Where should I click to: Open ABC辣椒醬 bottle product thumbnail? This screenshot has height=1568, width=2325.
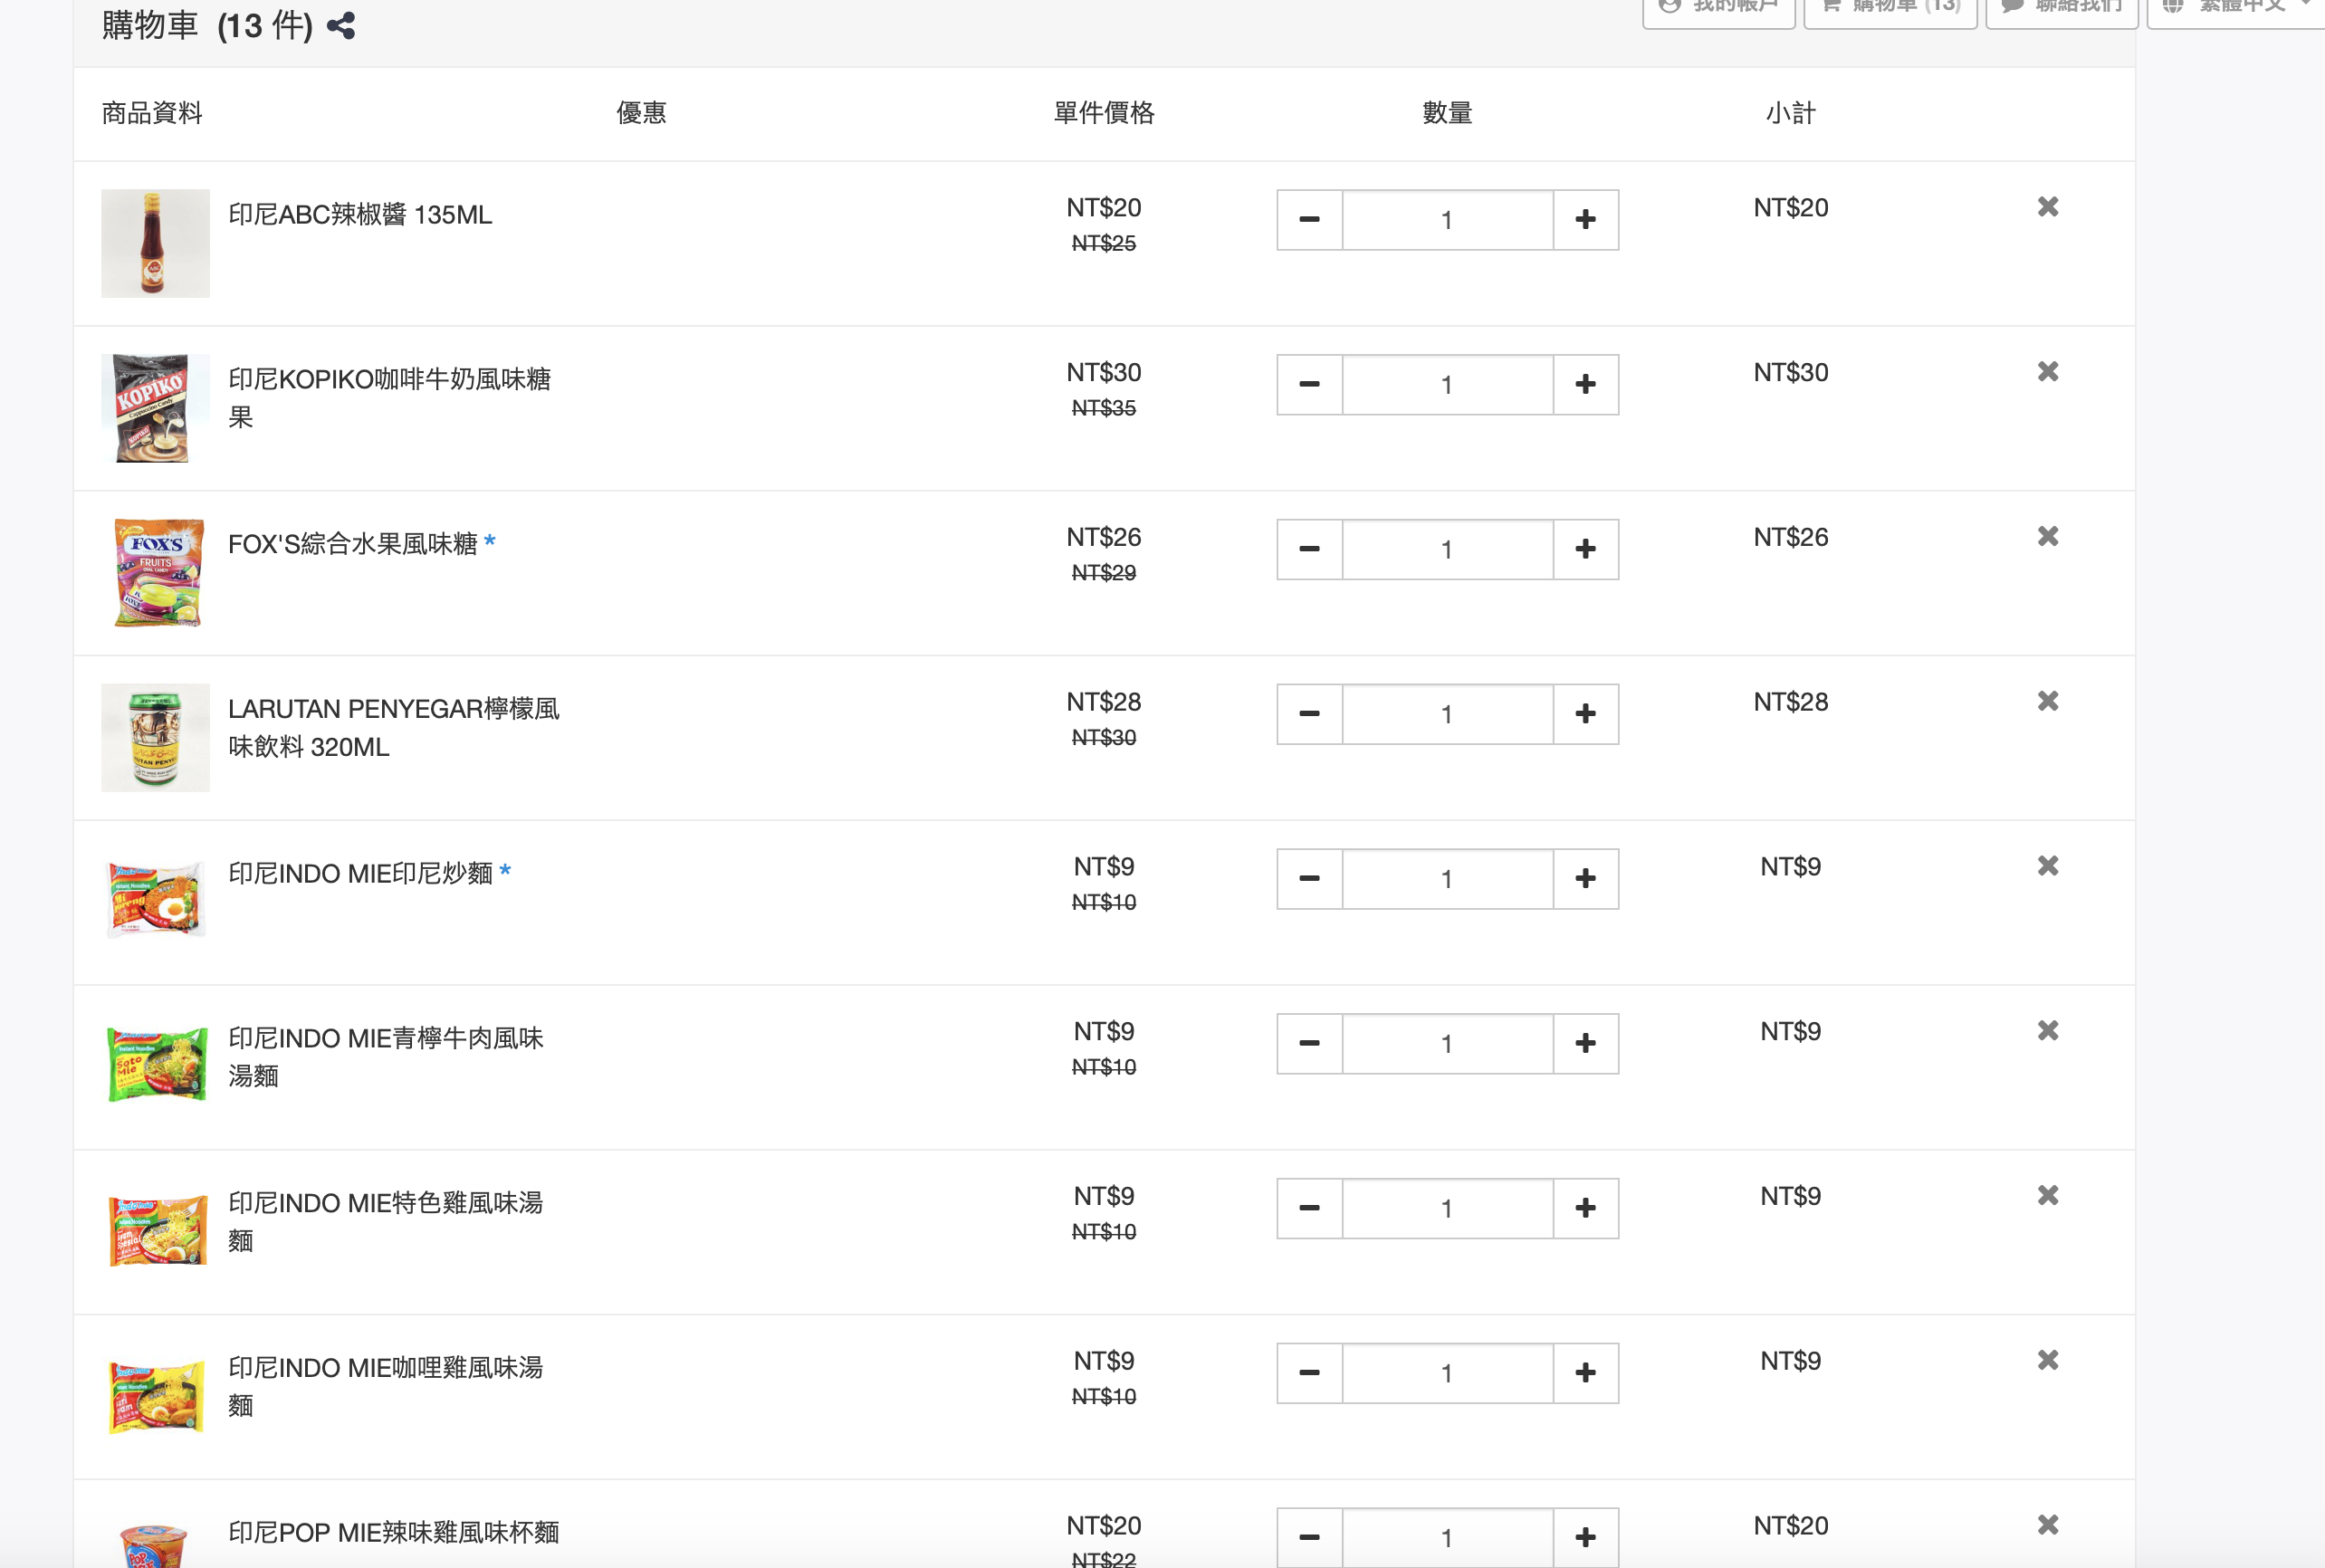(156, 244)
